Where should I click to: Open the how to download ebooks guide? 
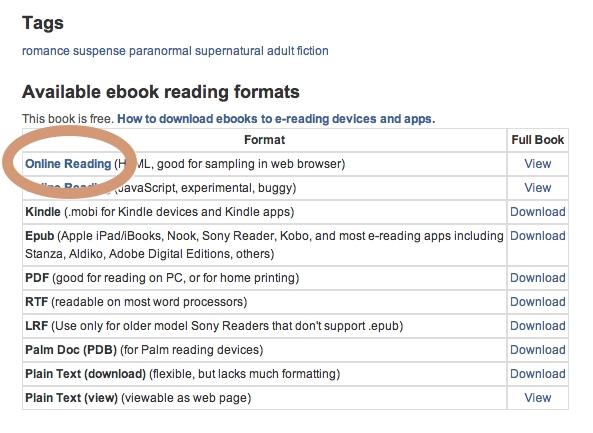coord(276,119)
